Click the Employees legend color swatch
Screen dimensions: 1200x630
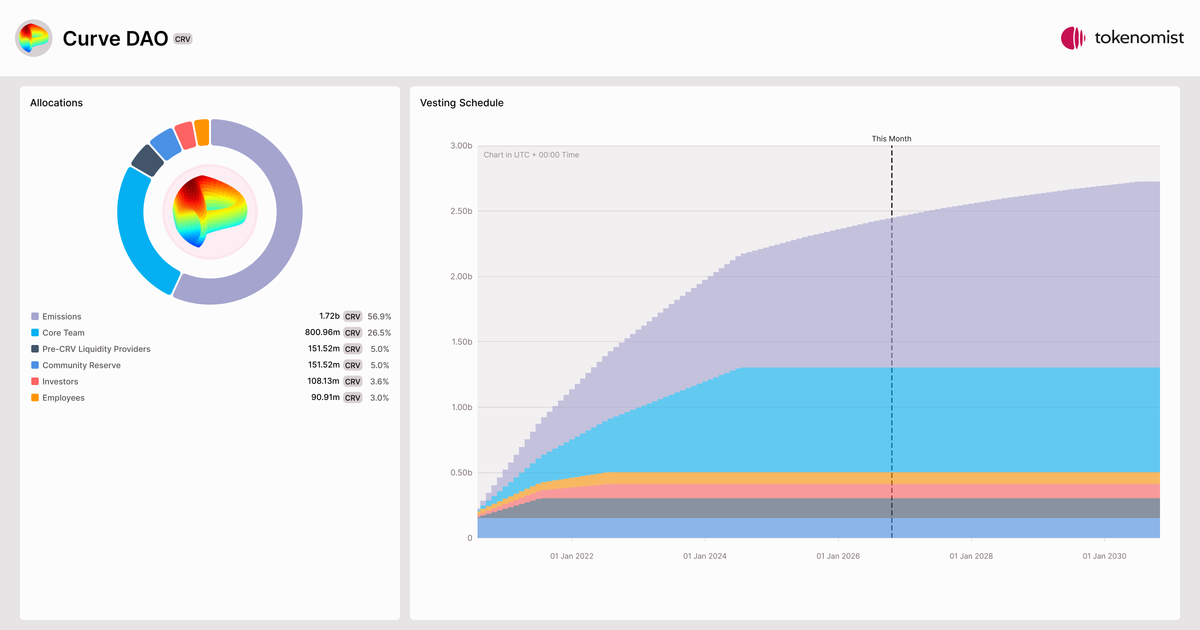35,398
